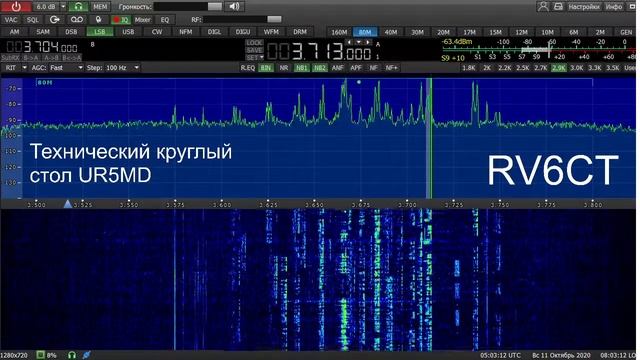
Task: Switch to the GEN band
Action: 626,32
